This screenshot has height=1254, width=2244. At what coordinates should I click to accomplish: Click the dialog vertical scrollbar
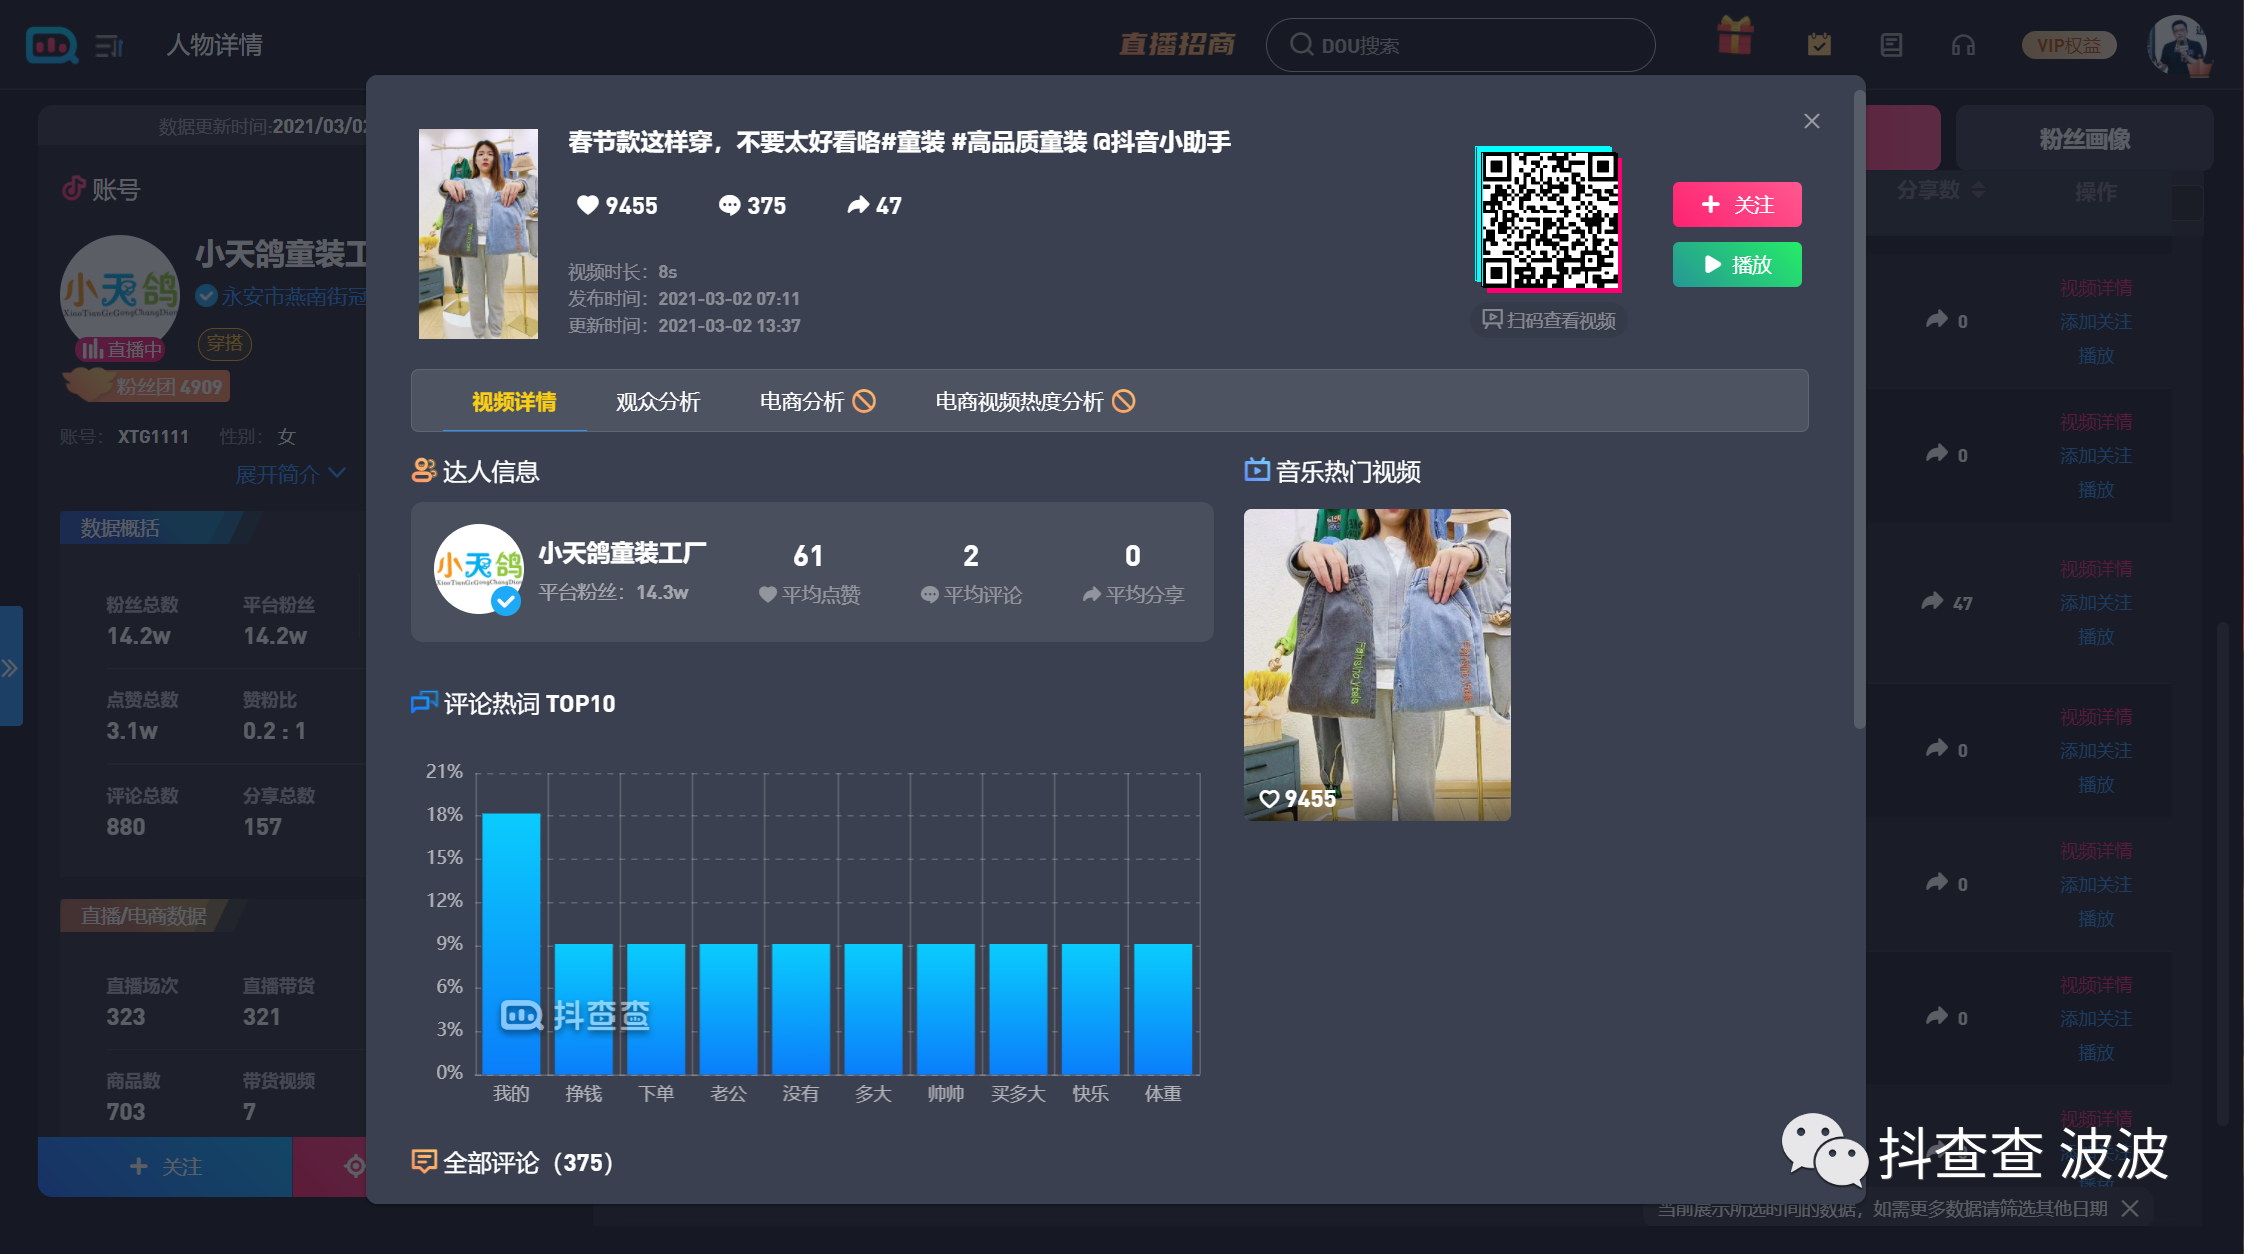click(x=1859, y=410)
